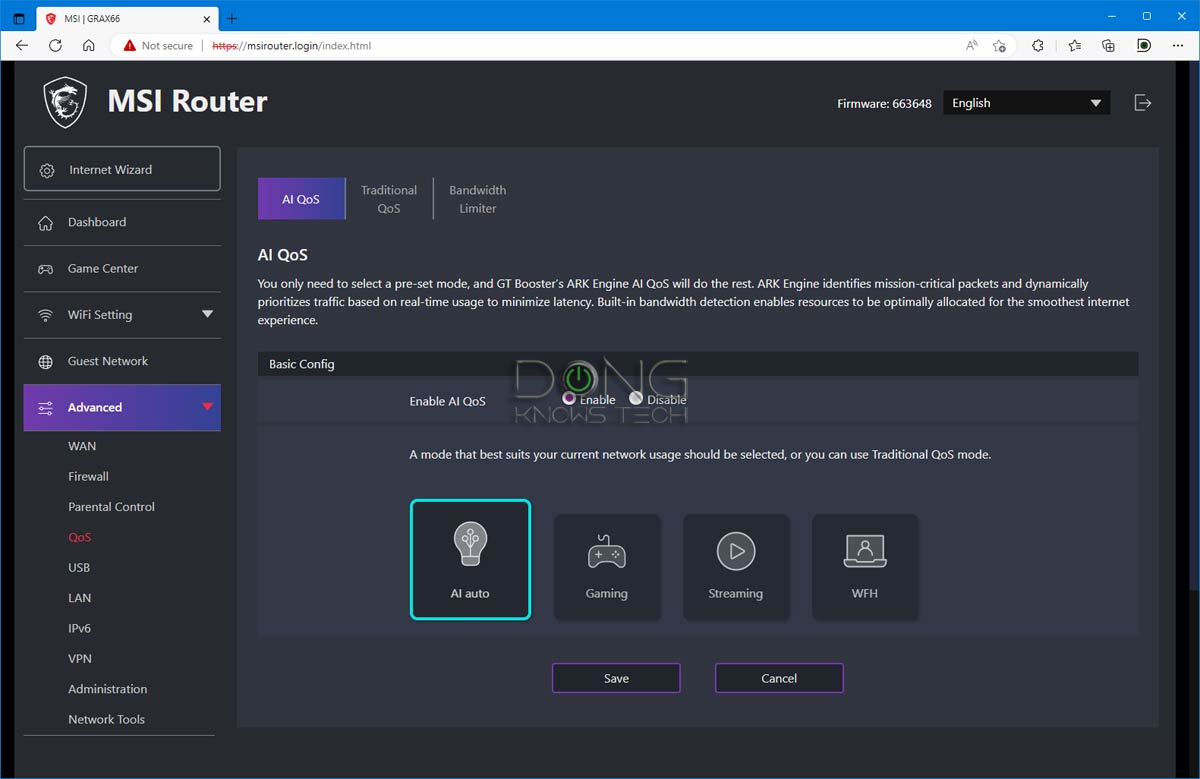Click the logout icon beside the language selector
This screenshot has height=779, width=1200.
[1143, 103]
